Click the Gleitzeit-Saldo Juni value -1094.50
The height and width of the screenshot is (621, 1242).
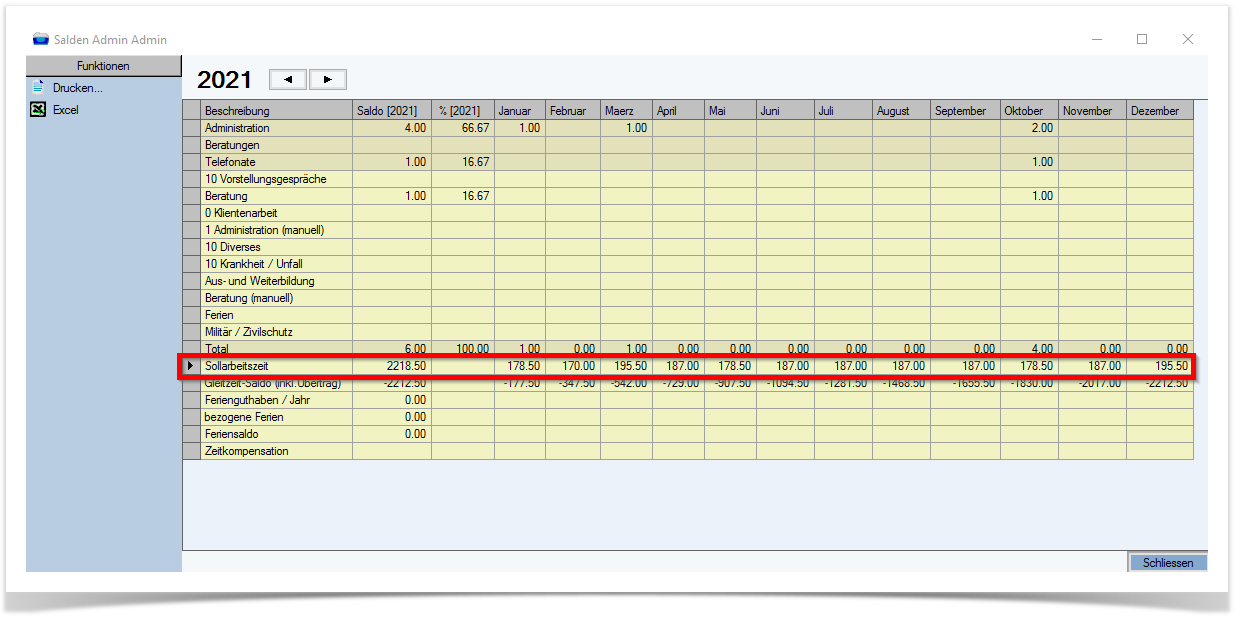click(787, 383)
